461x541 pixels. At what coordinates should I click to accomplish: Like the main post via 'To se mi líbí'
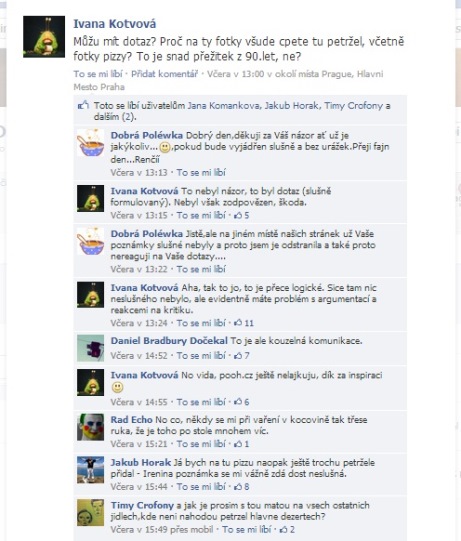click(98, 74)
